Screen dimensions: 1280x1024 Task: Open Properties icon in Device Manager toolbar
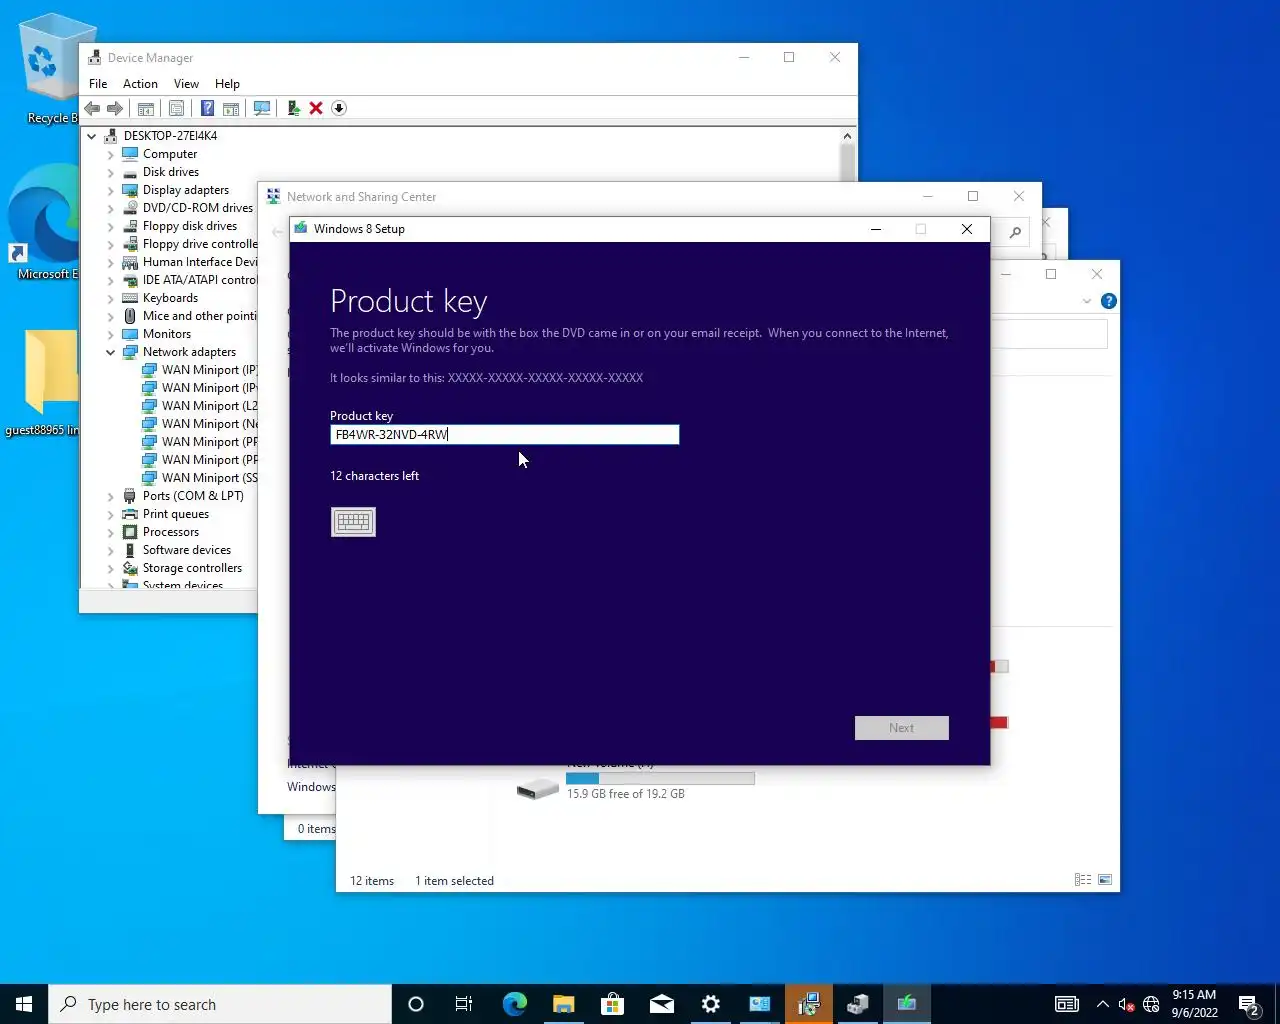[177, 108]
